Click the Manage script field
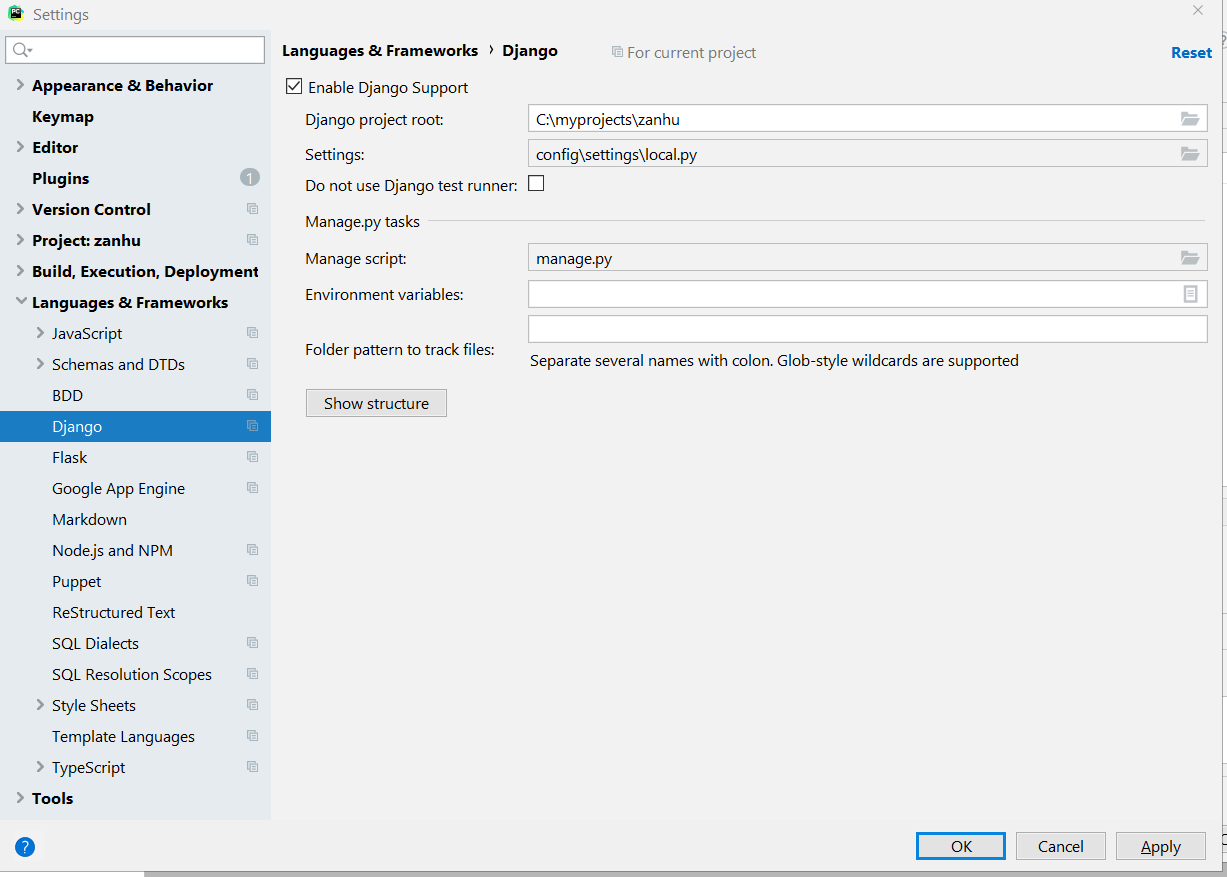1227x877 pixels. coord(867,258)
